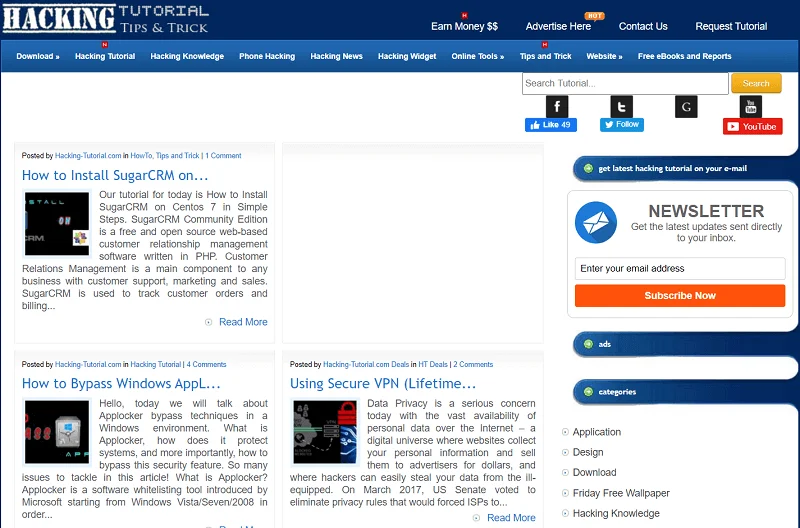
Task: Open the Earn Money $$ link
Action: 464,26
